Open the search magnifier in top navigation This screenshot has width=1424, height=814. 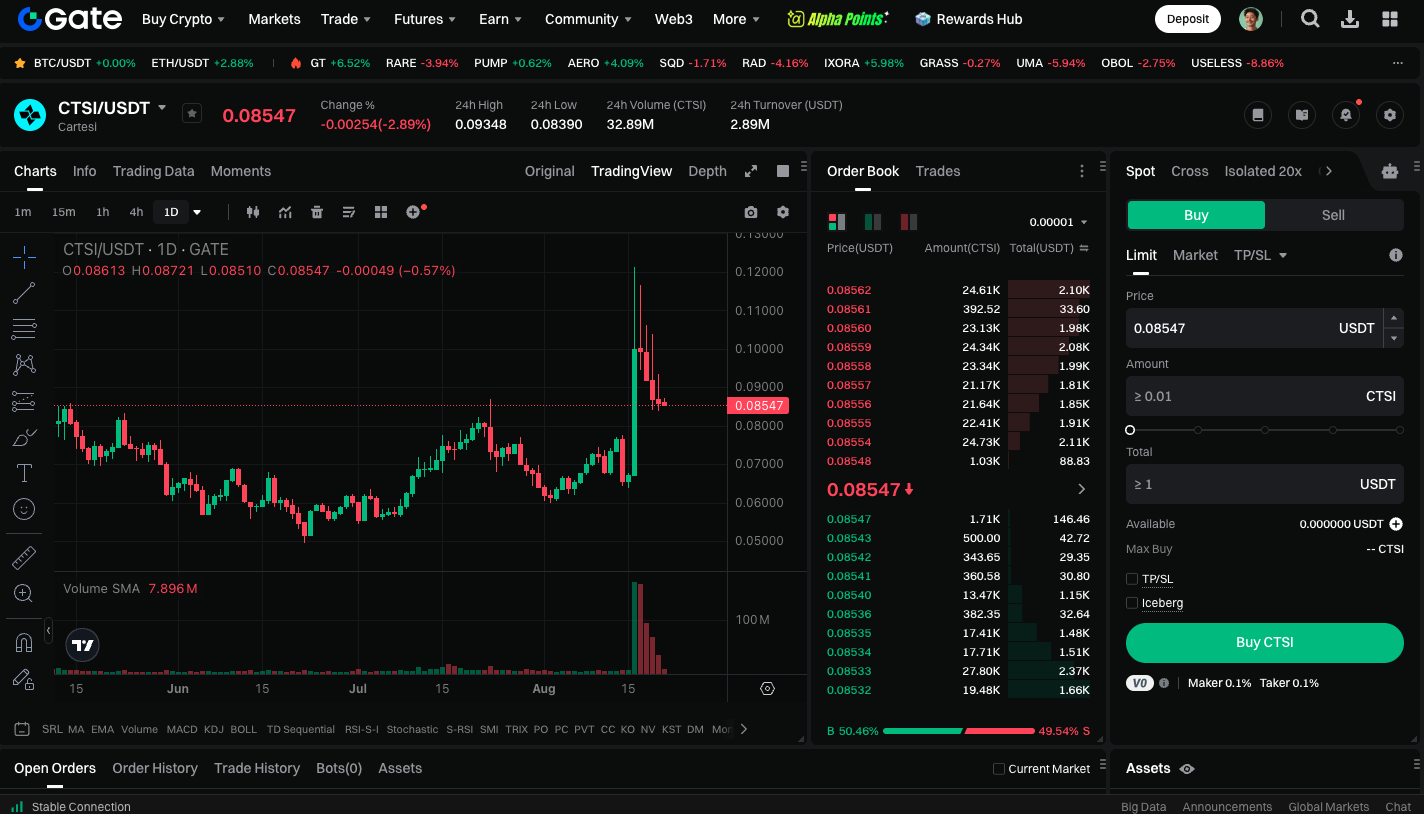pyautogui.click(x=1310, y=19)
